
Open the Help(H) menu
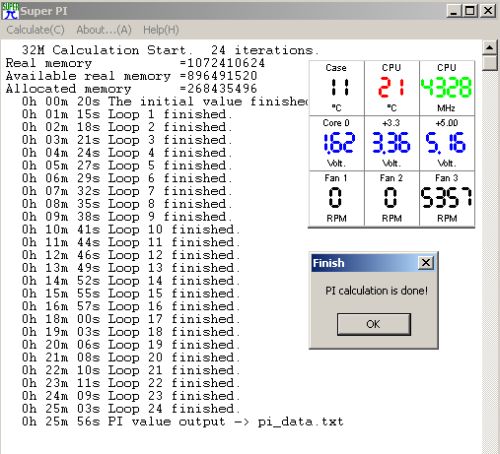point(161,30)
